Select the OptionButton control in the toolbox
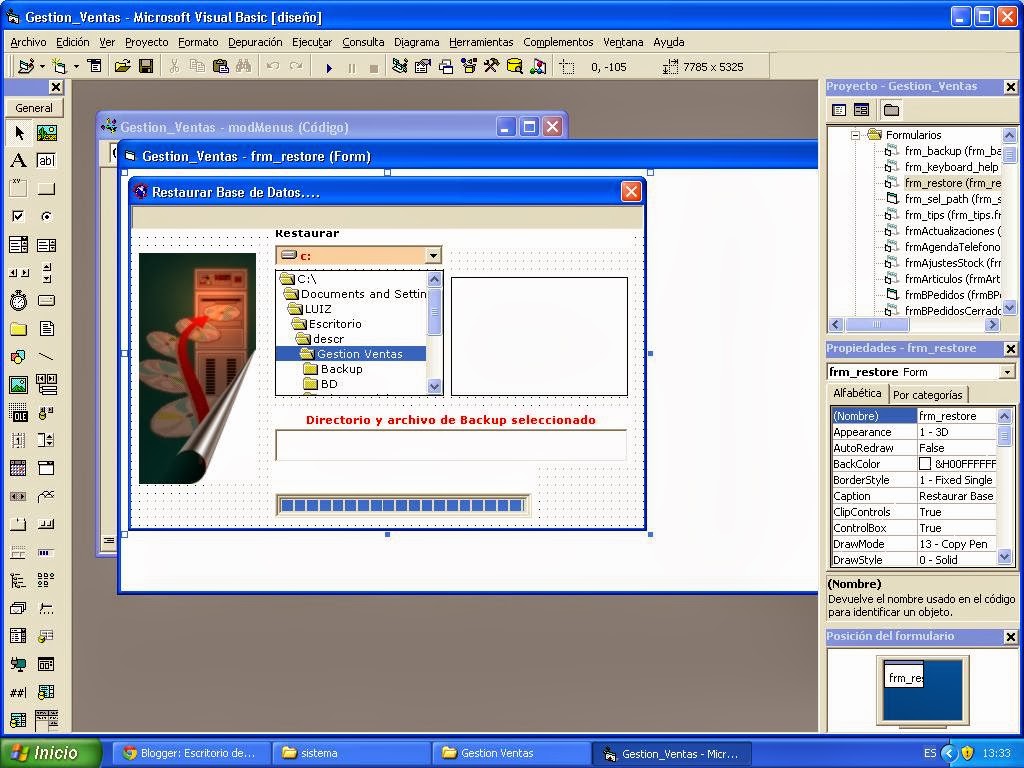The width and height of the screenshot is (1024, 768). [x=46, y=216]
